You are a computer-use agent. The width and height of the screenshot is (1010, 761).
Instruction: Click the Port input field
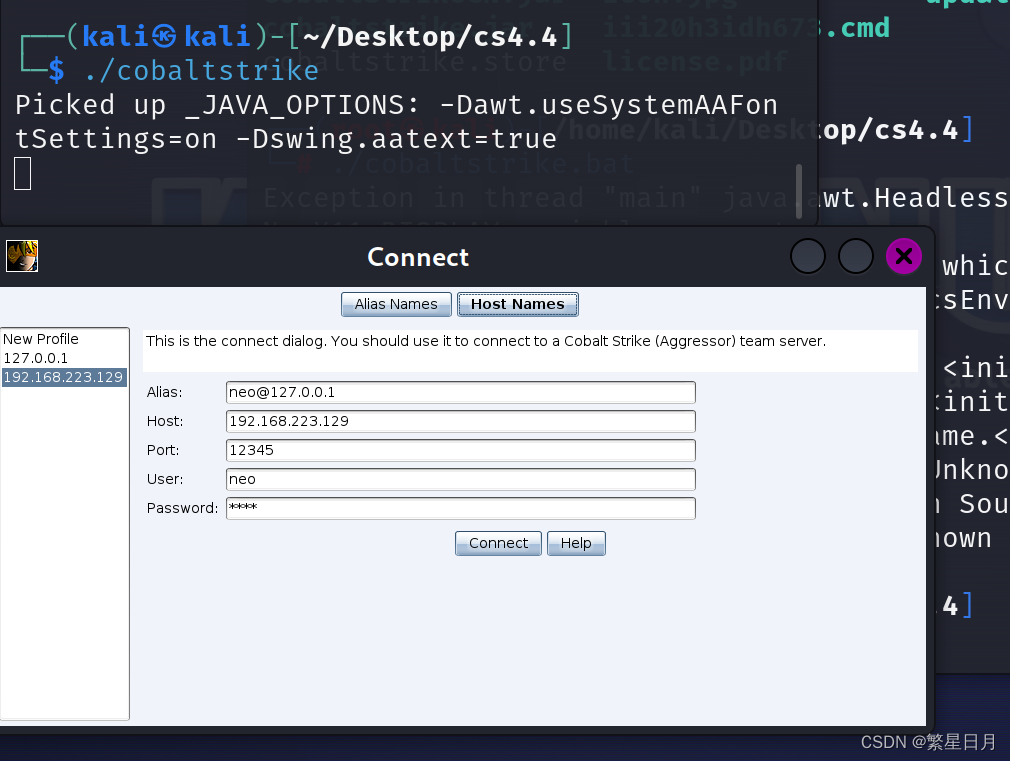coord(461,450)
